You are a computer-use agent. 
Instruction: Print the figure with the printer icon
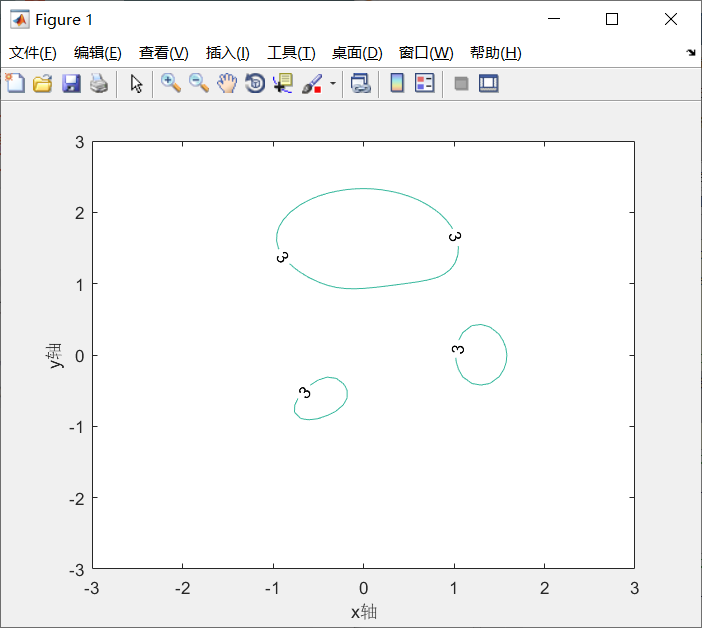coord(99,84)
